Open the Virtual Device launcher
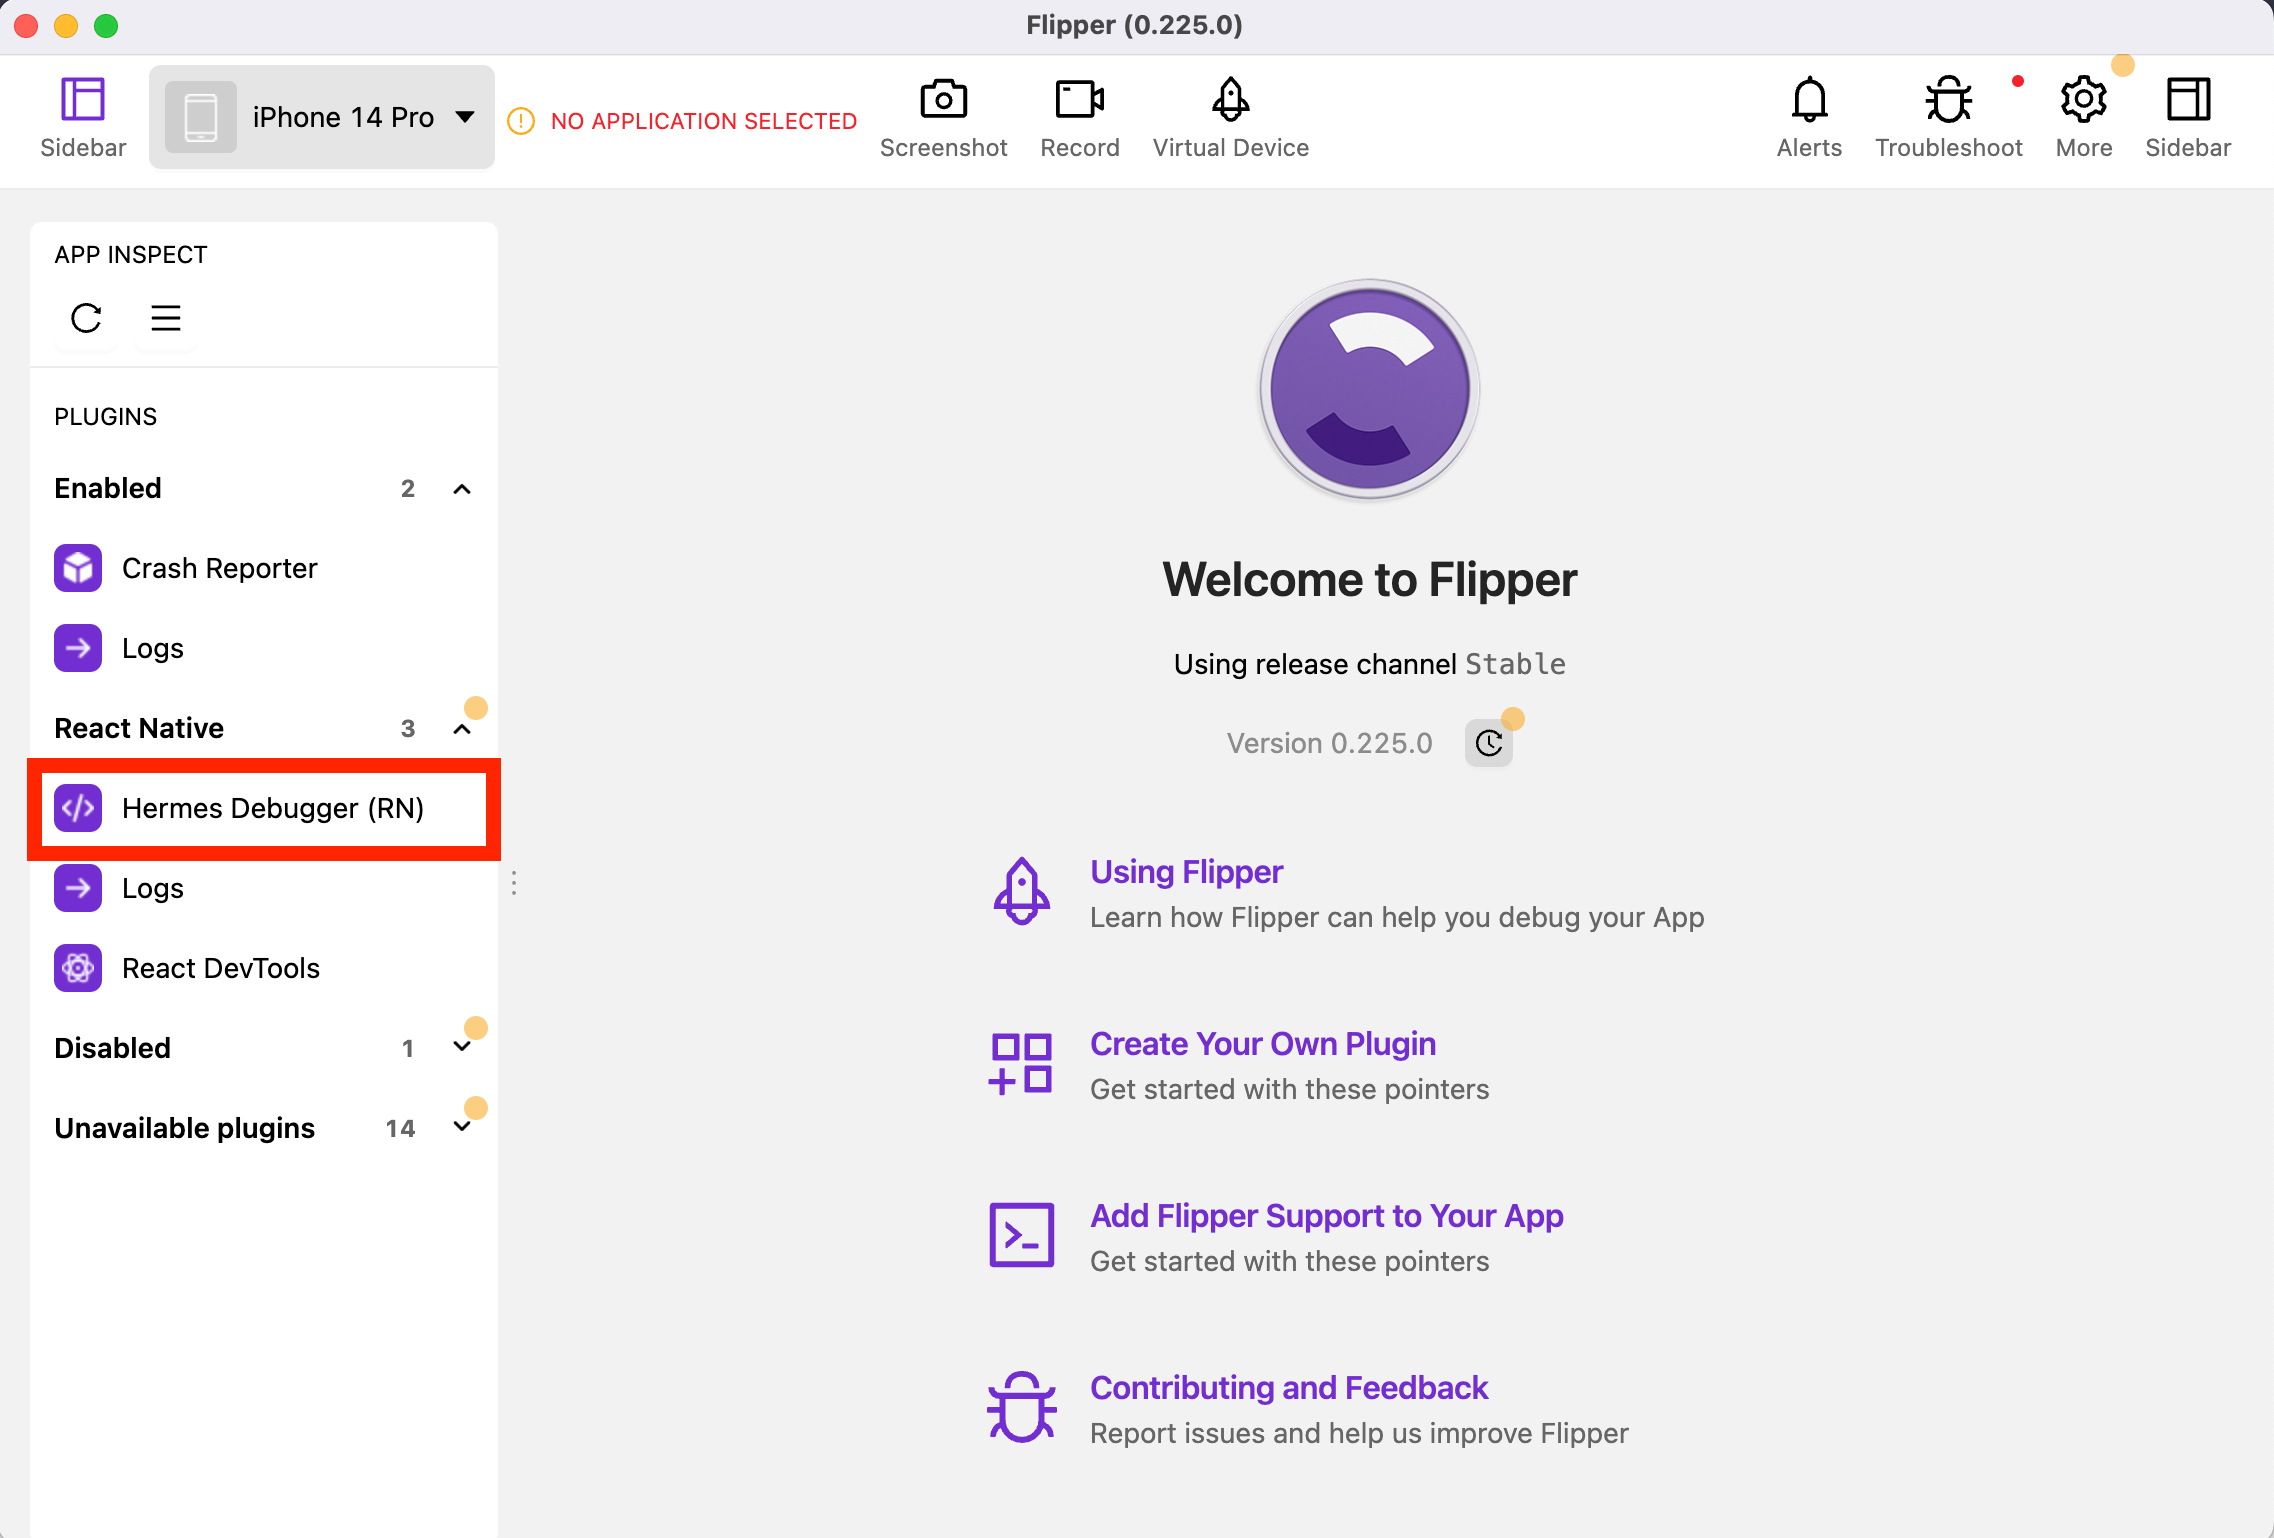Image resolution: width=2274 pixels, height=1538 pixels. point(1230,117)
